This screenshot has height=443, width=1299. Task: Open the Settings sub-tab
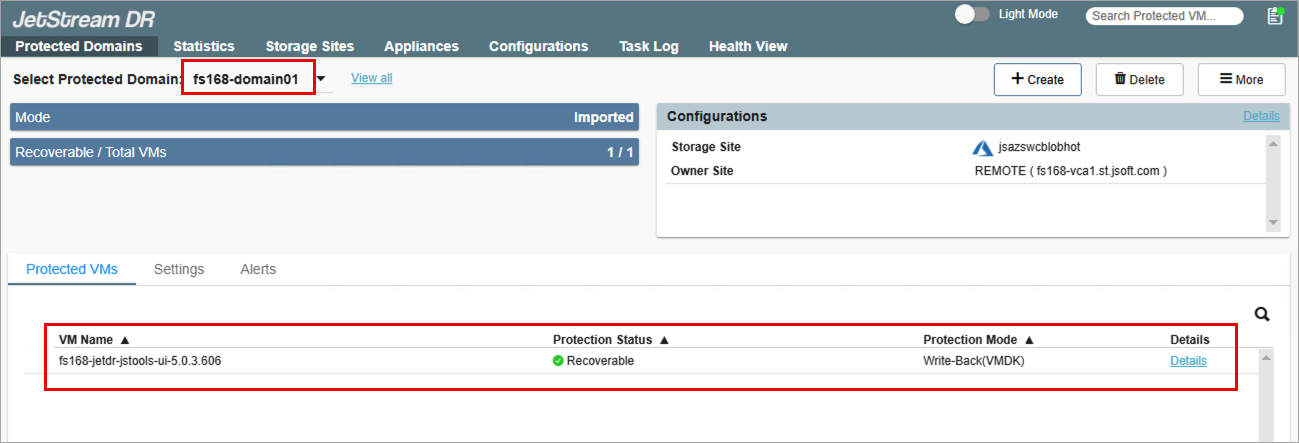point(179,269)
